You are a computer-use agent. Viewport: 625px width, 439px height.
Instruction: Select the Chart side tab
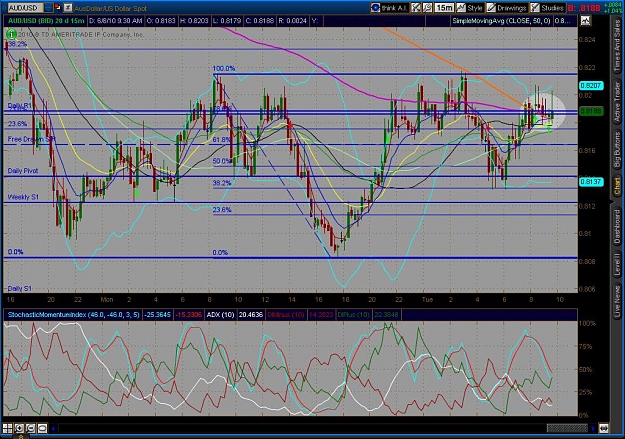(617, 187)
